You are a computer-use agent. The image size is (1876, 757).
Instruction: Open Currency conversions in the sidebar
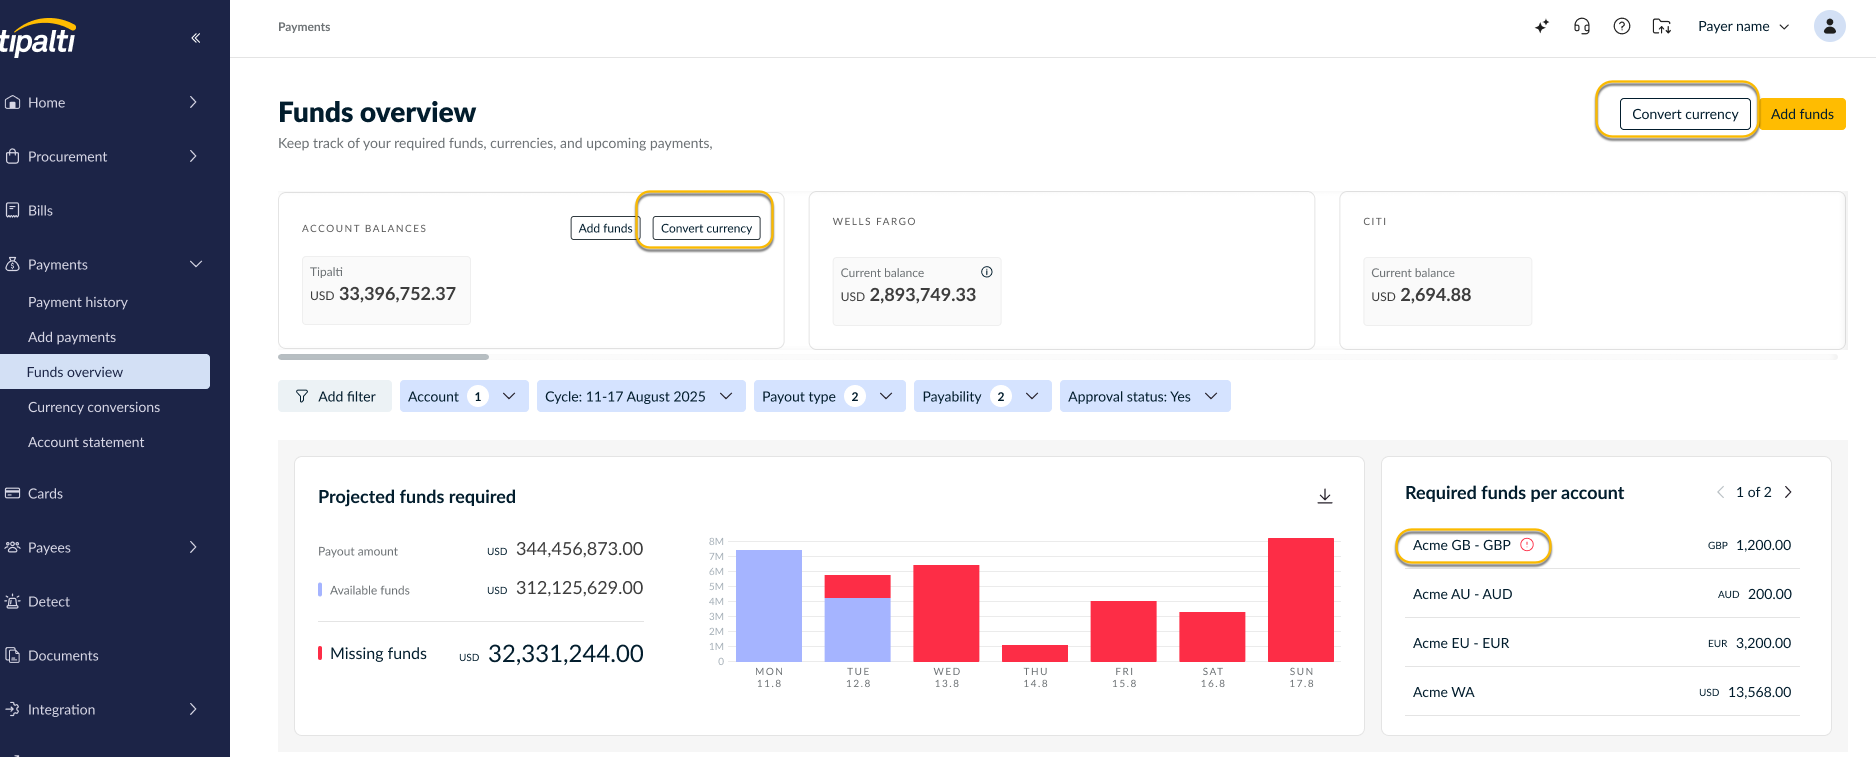(94, 407)
